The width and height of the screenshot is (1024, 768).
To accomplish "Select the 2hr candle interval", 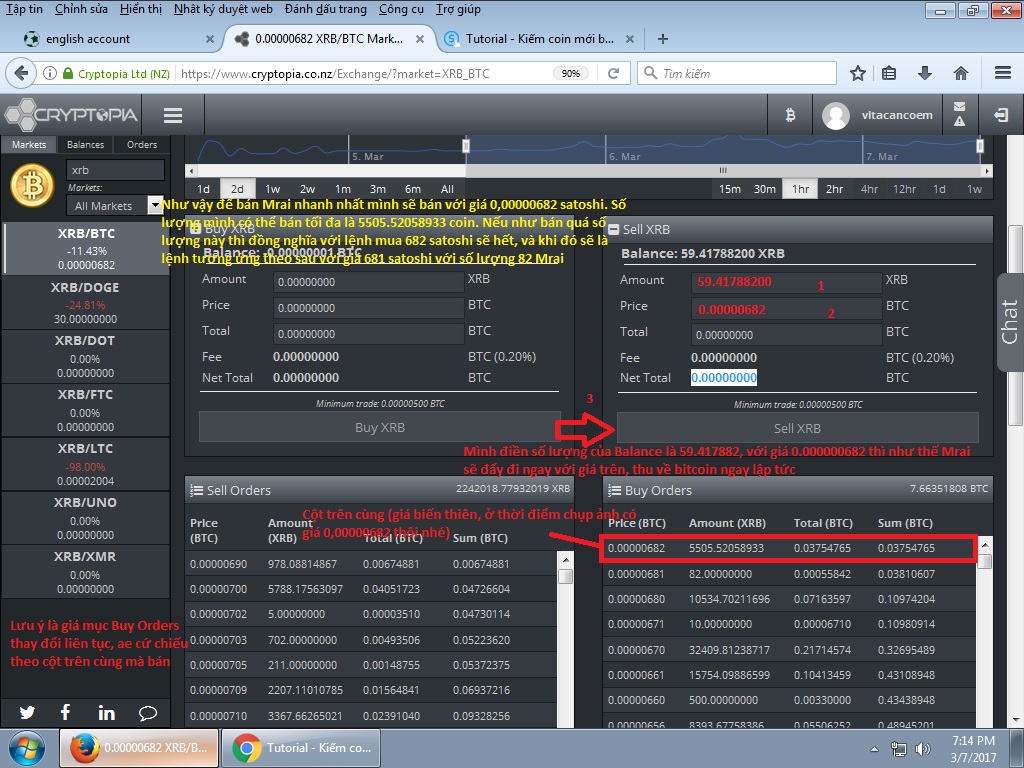I will click(x=835, y=189).
